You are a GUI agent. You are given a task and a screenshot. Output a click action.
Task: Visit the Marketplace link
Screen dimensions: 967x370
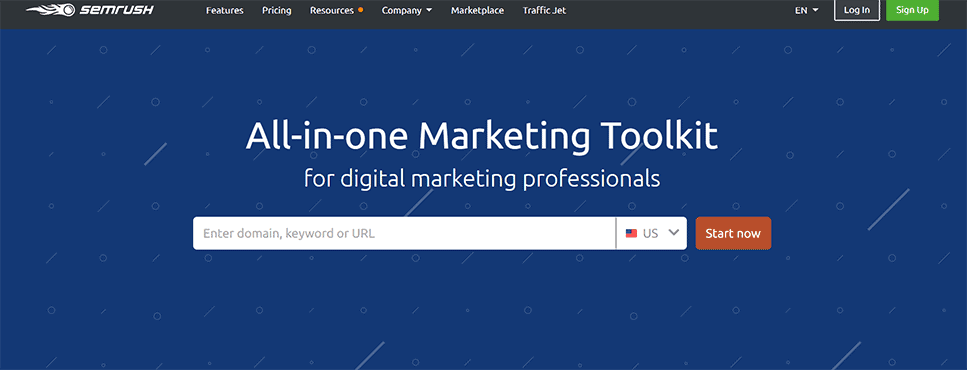[x=477, y=10]
